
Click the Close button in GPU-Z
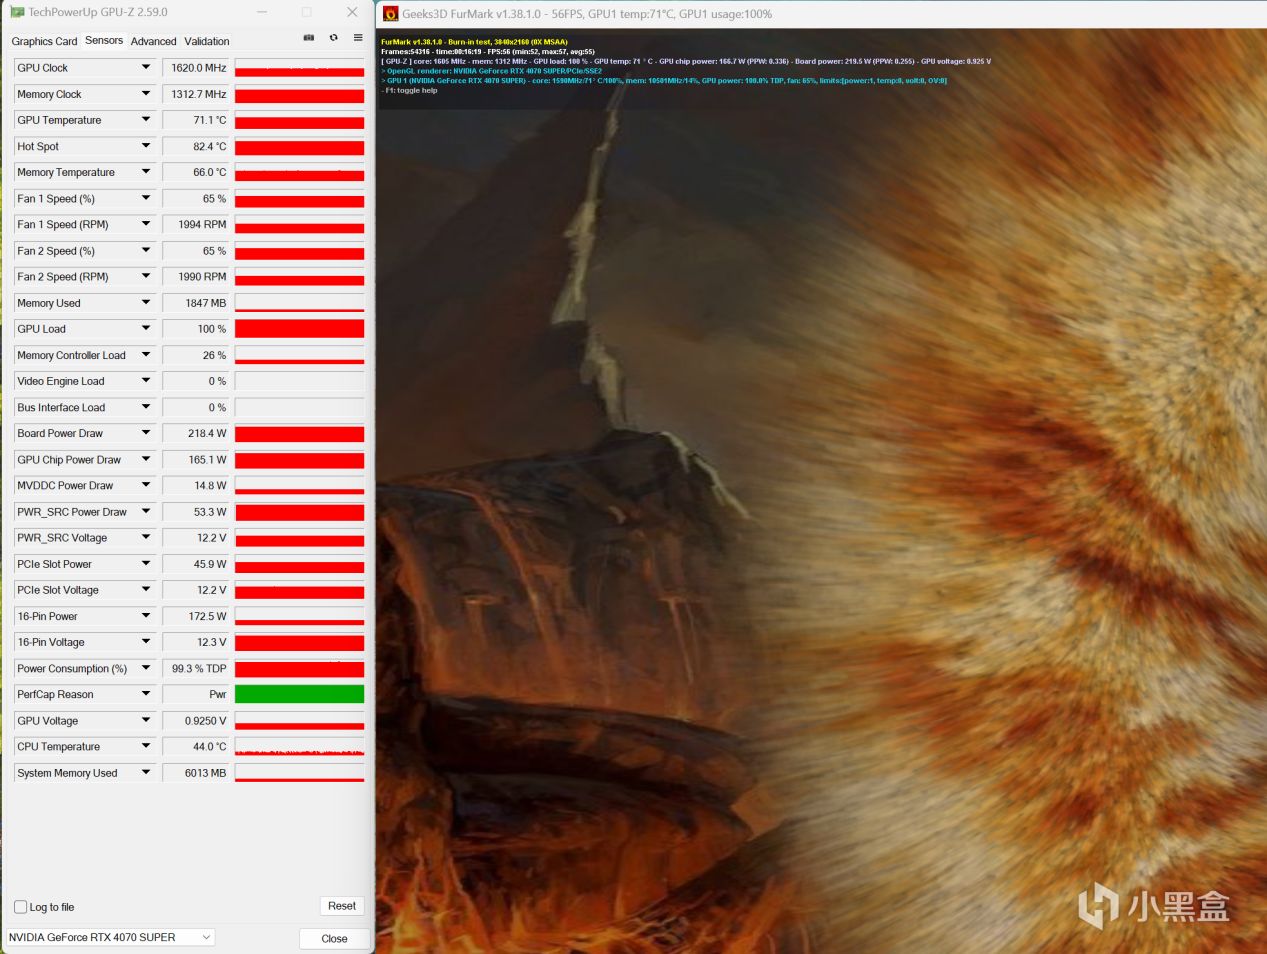click(x=334, y=938)
